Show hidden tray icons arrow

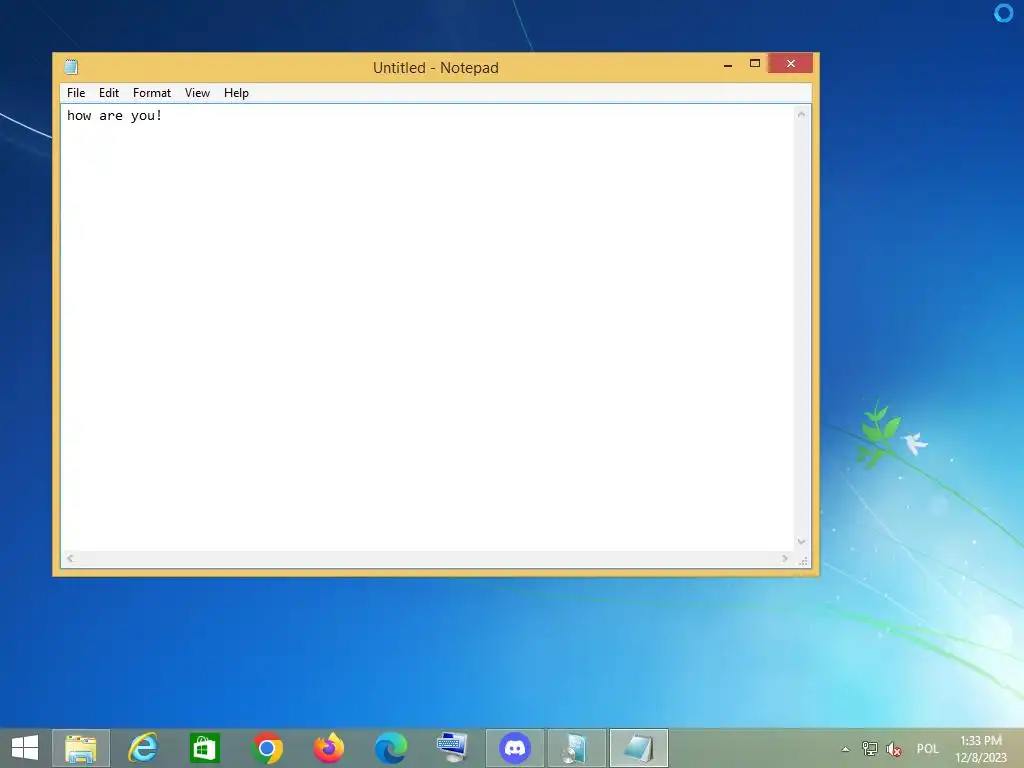(x=845, y=749)
